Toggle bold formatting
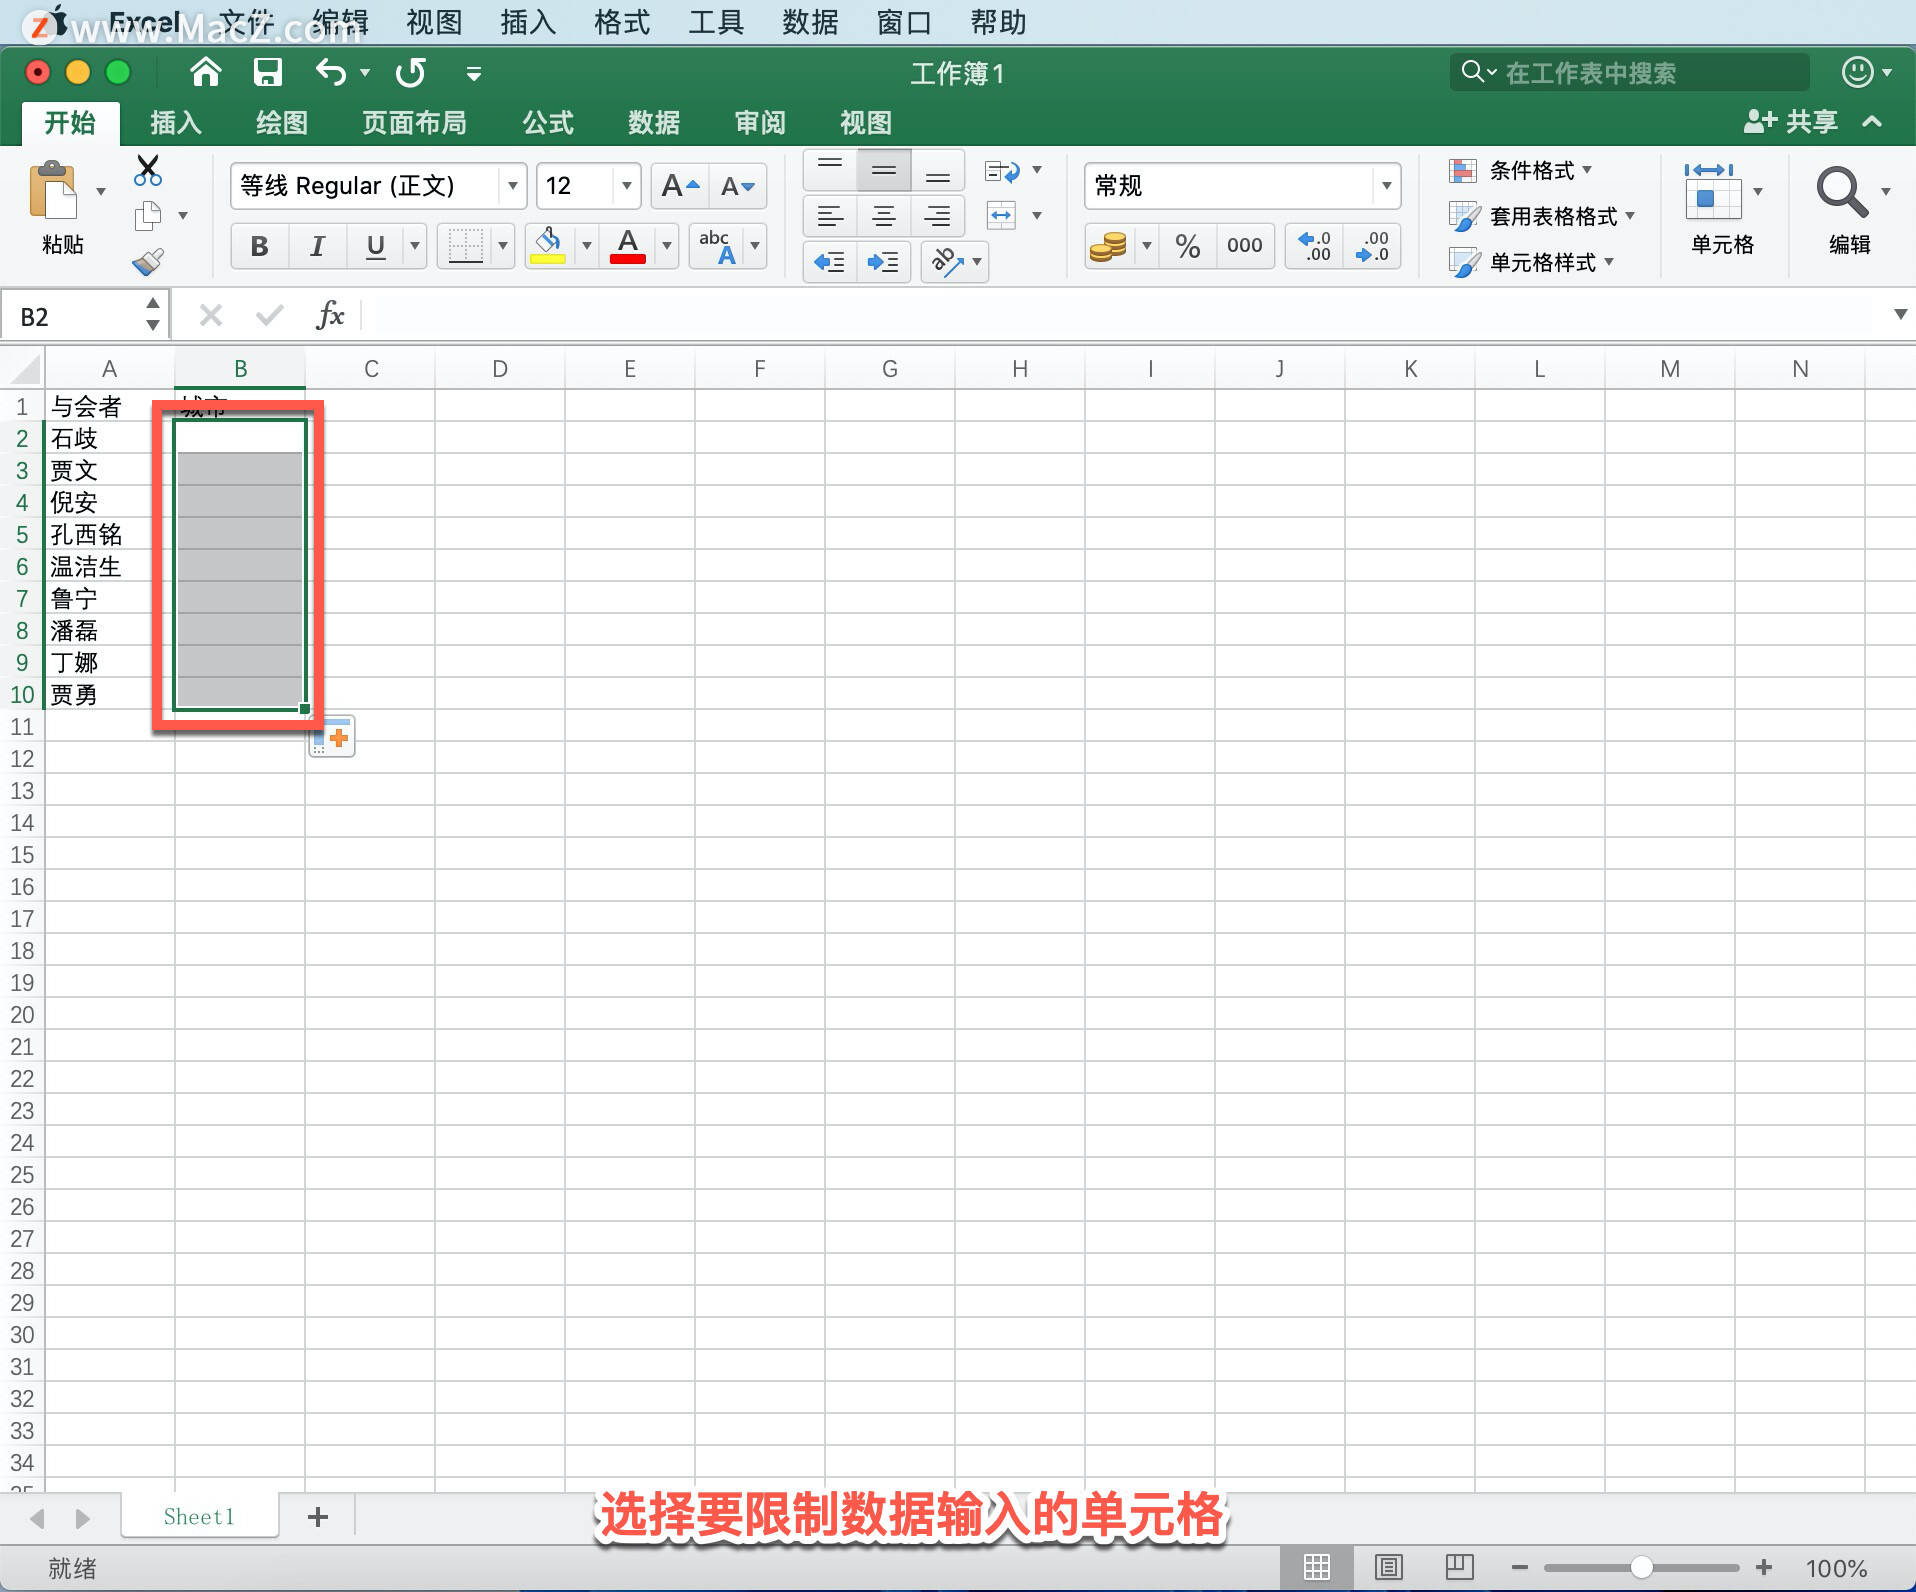The image size is (1916, 1592). tap(258, 246)
